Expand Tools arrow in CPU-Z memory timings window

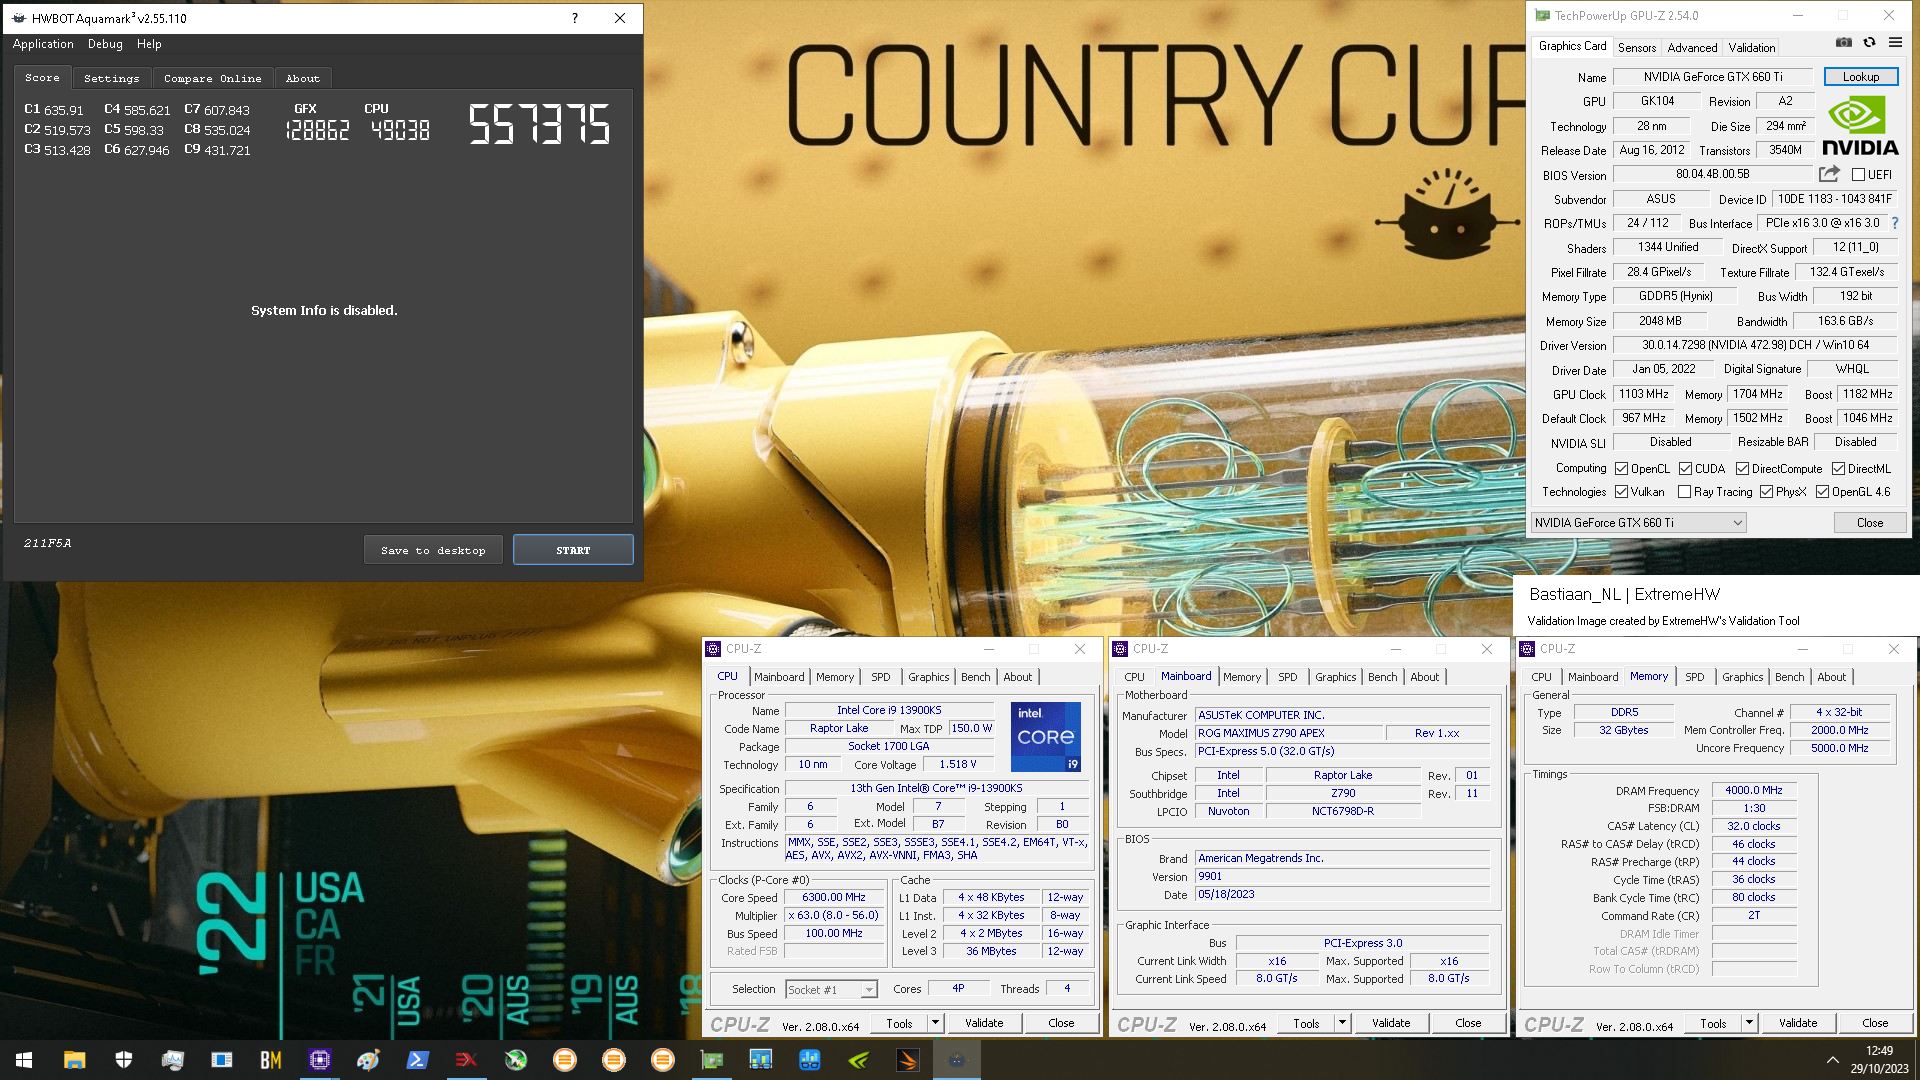point(1749,1023)
